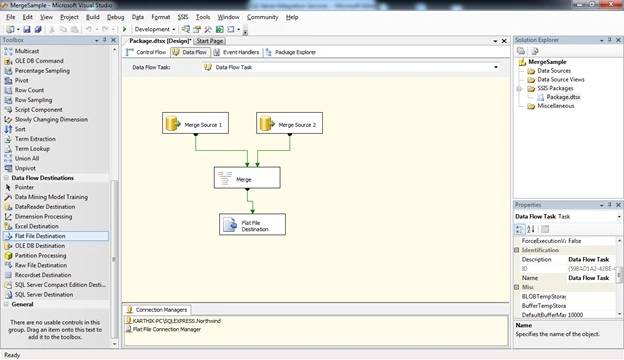Select OLE DB Destination in Toolbox

(40, 245)
